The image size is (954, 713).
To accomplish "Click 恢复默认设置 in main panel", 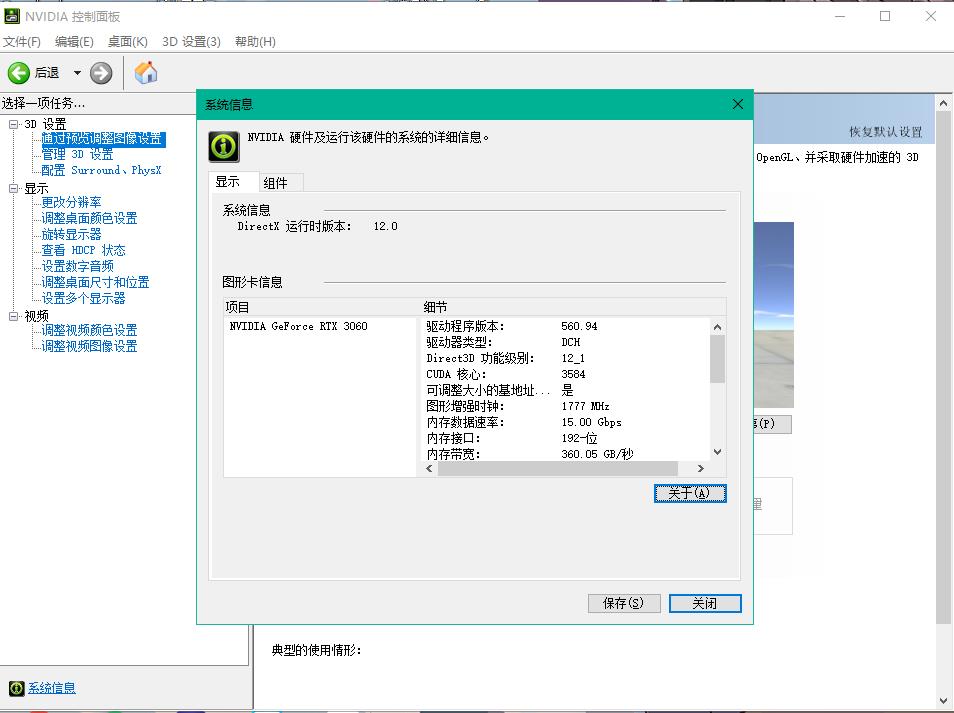I will click(x=886, y=132).
